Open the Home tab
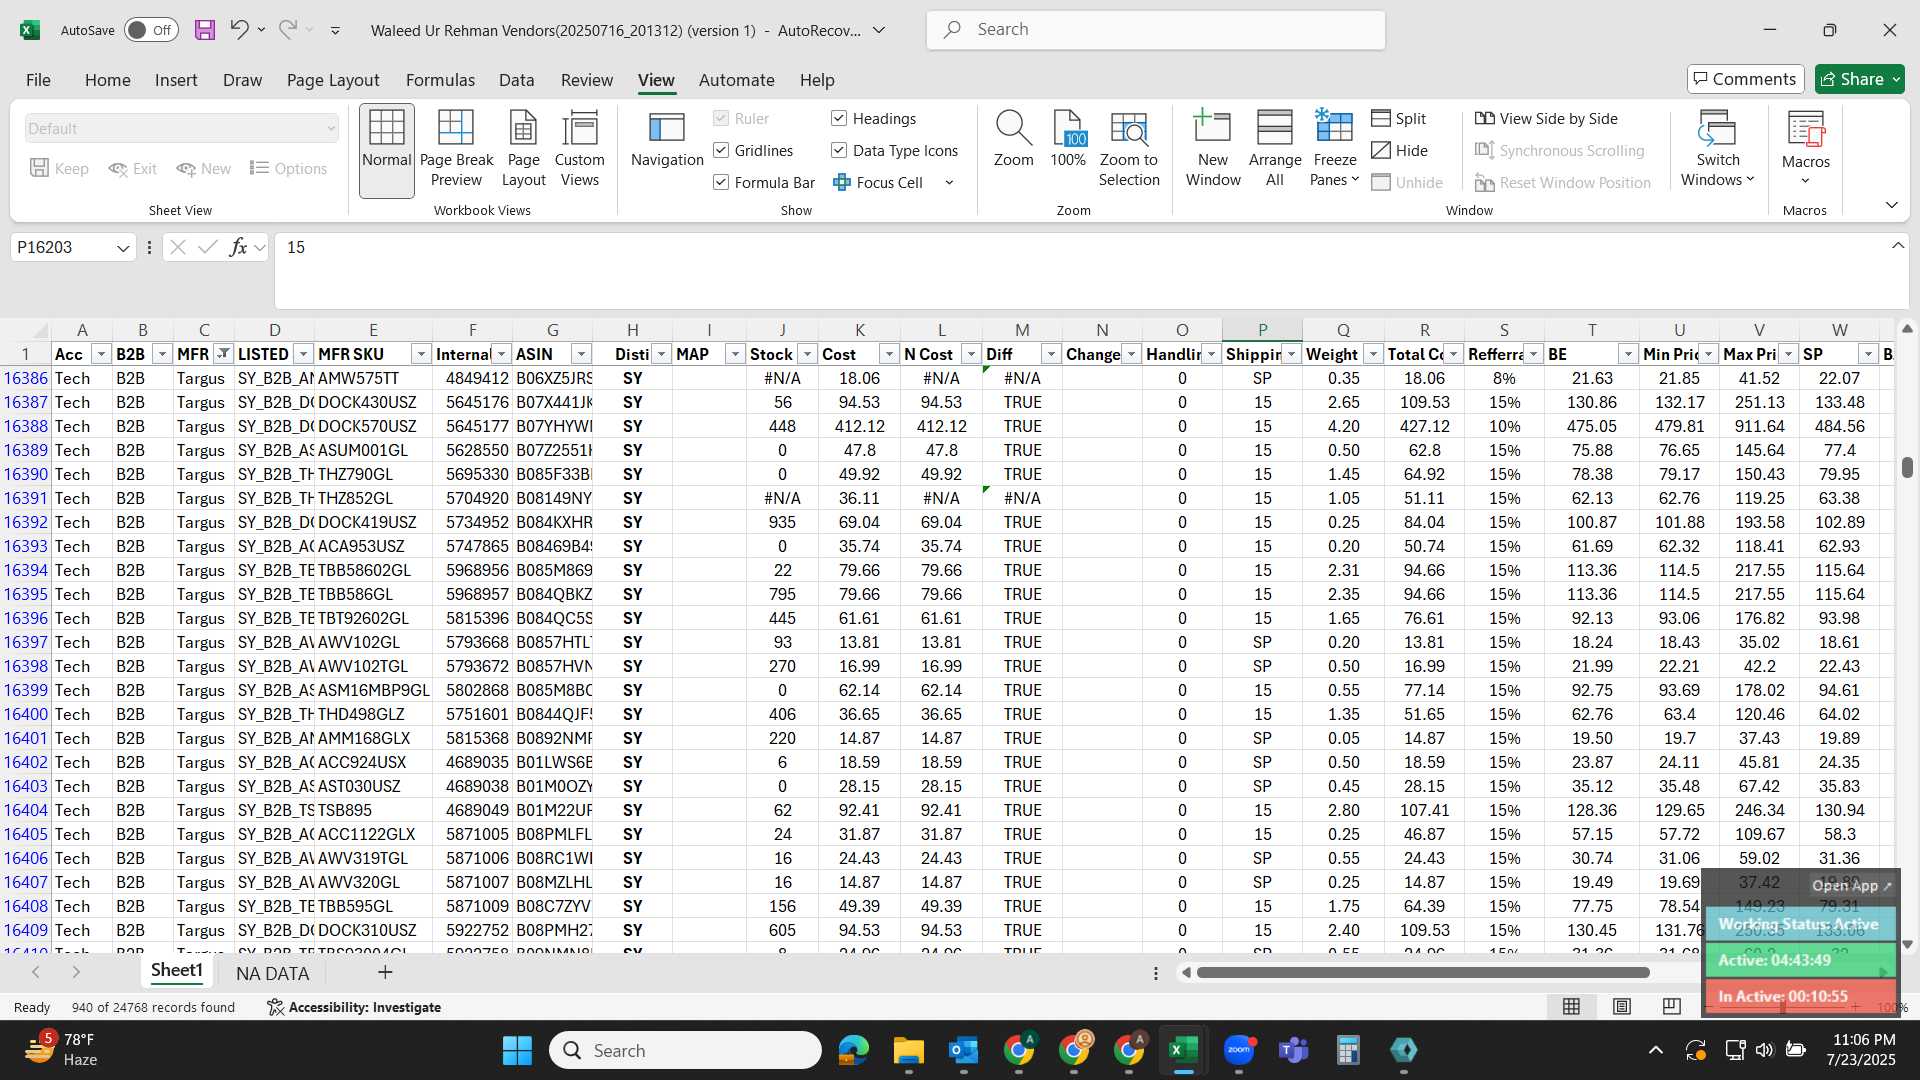The width and height of the screenshot is (1920, 1080). tap(107, 80)
